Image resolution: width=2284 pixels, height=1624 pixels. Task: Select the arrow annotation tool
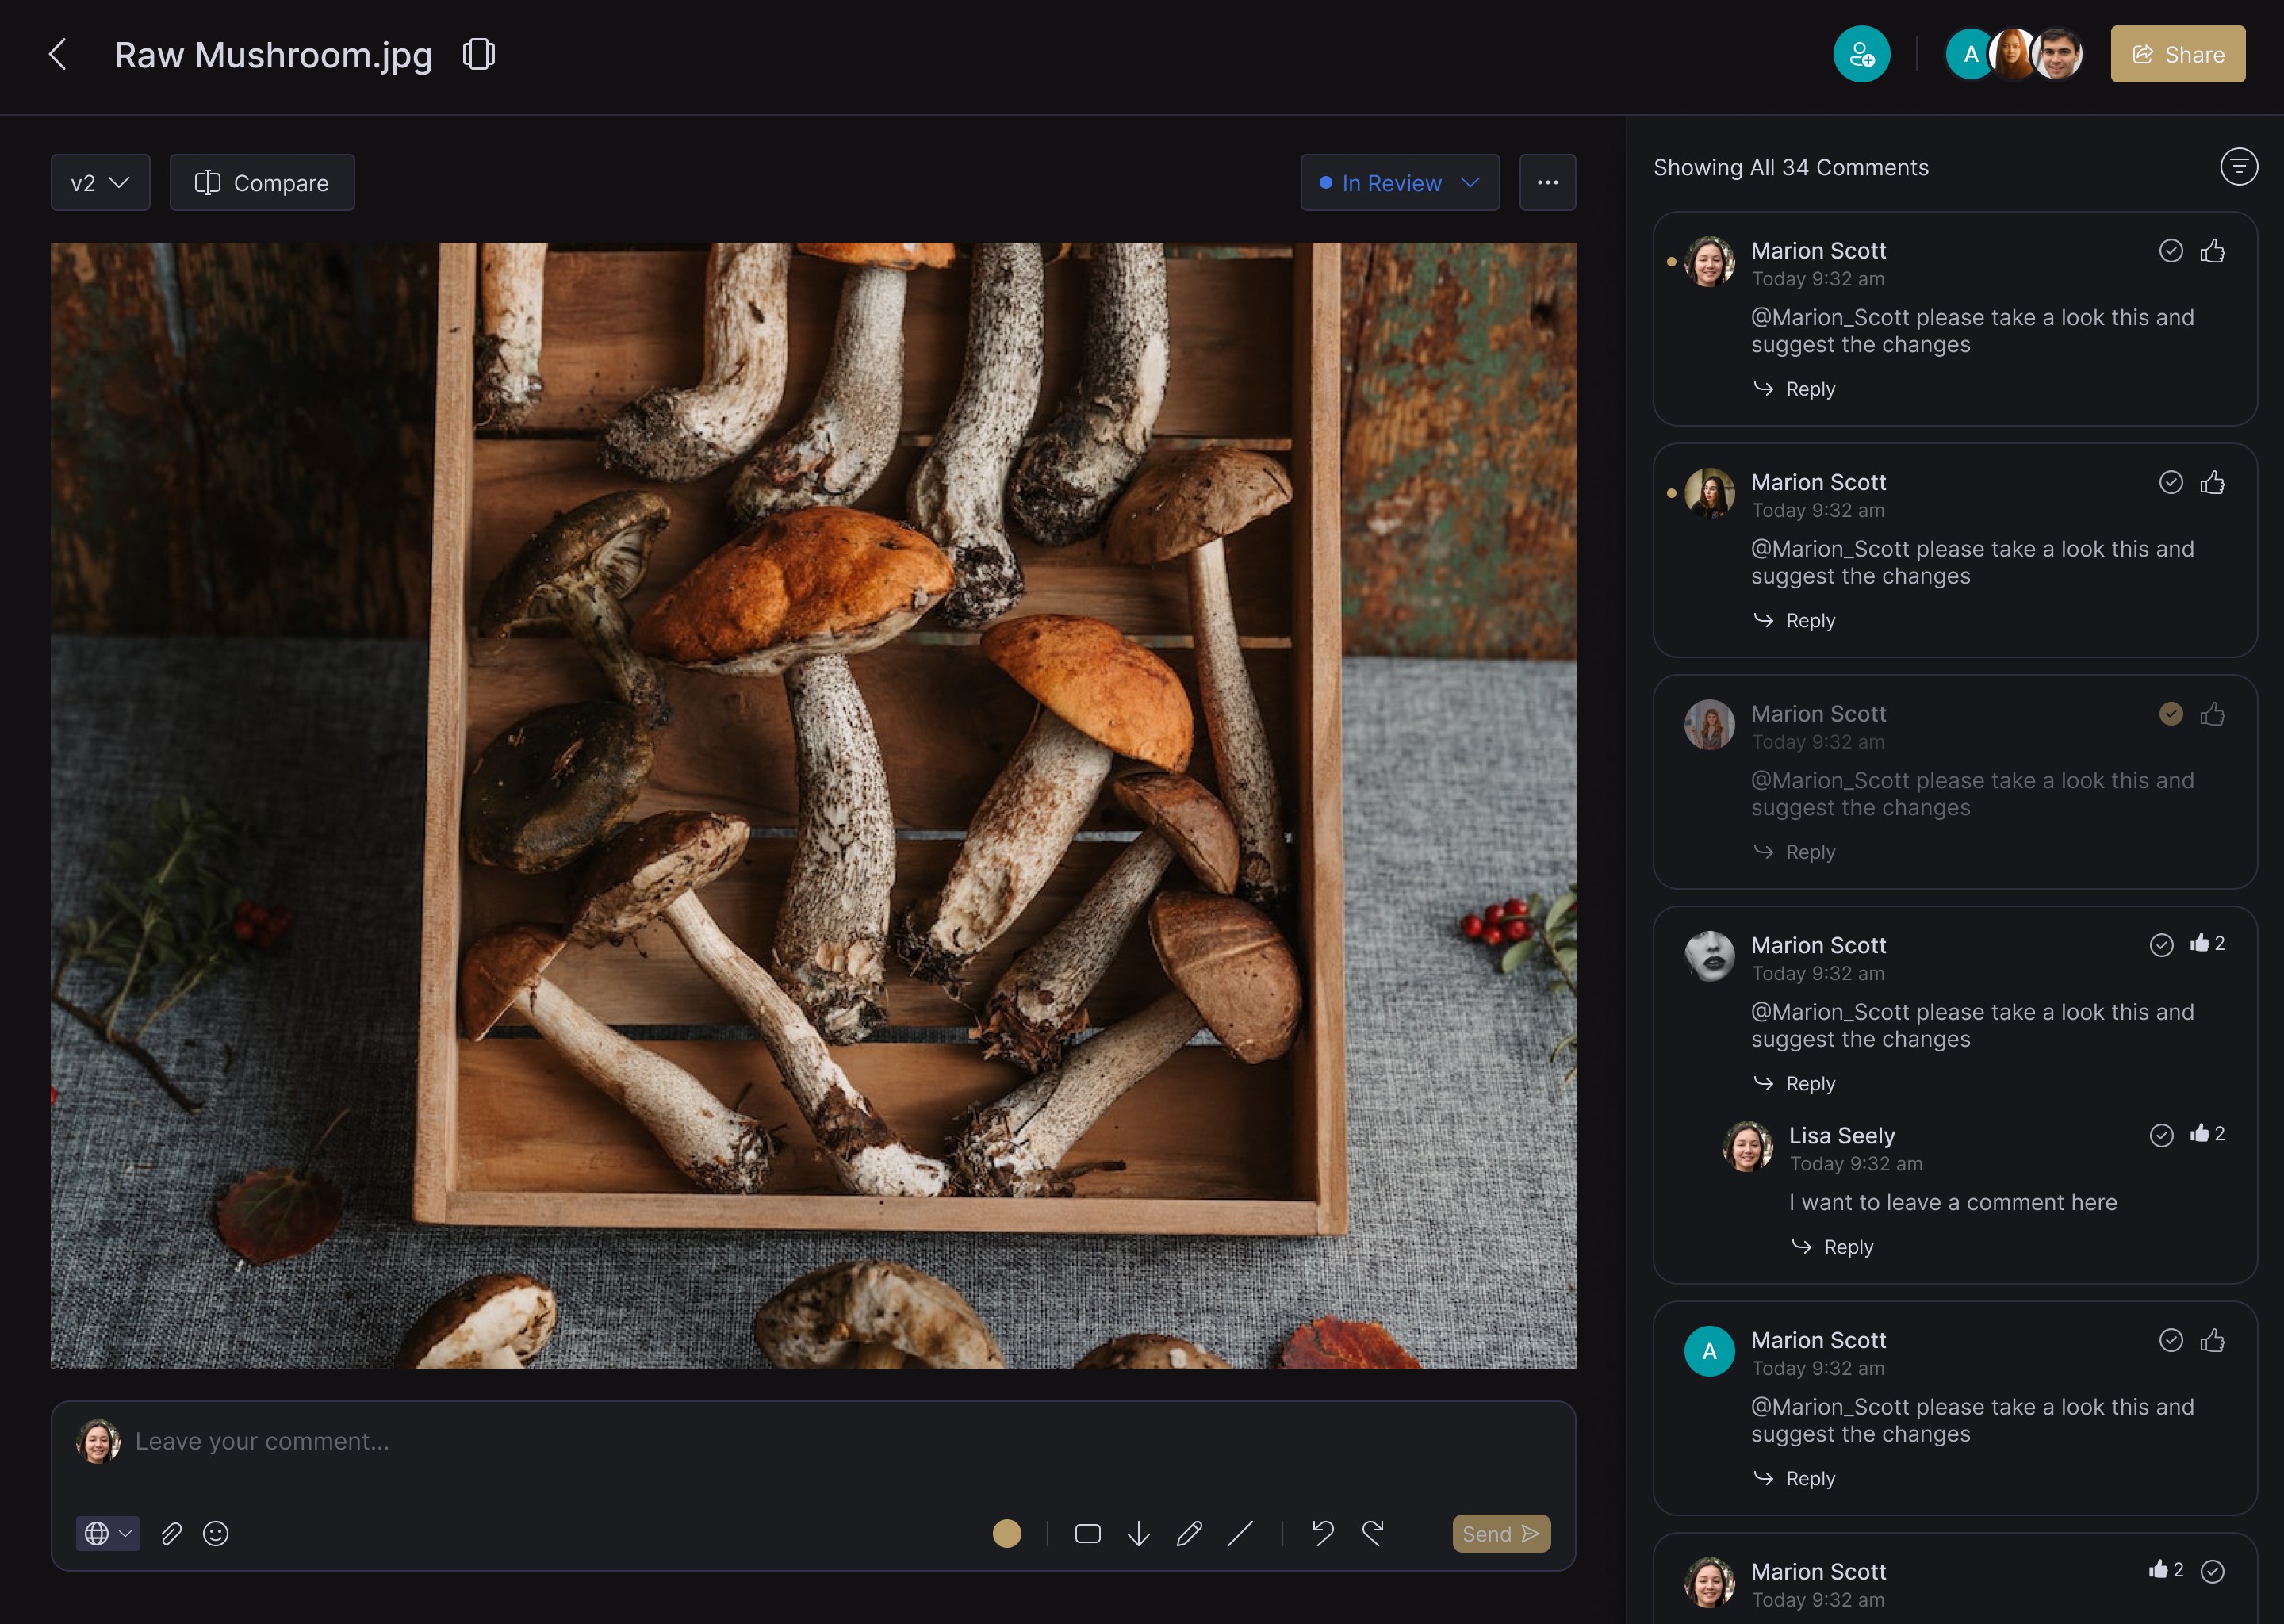pos(1138,1533)
